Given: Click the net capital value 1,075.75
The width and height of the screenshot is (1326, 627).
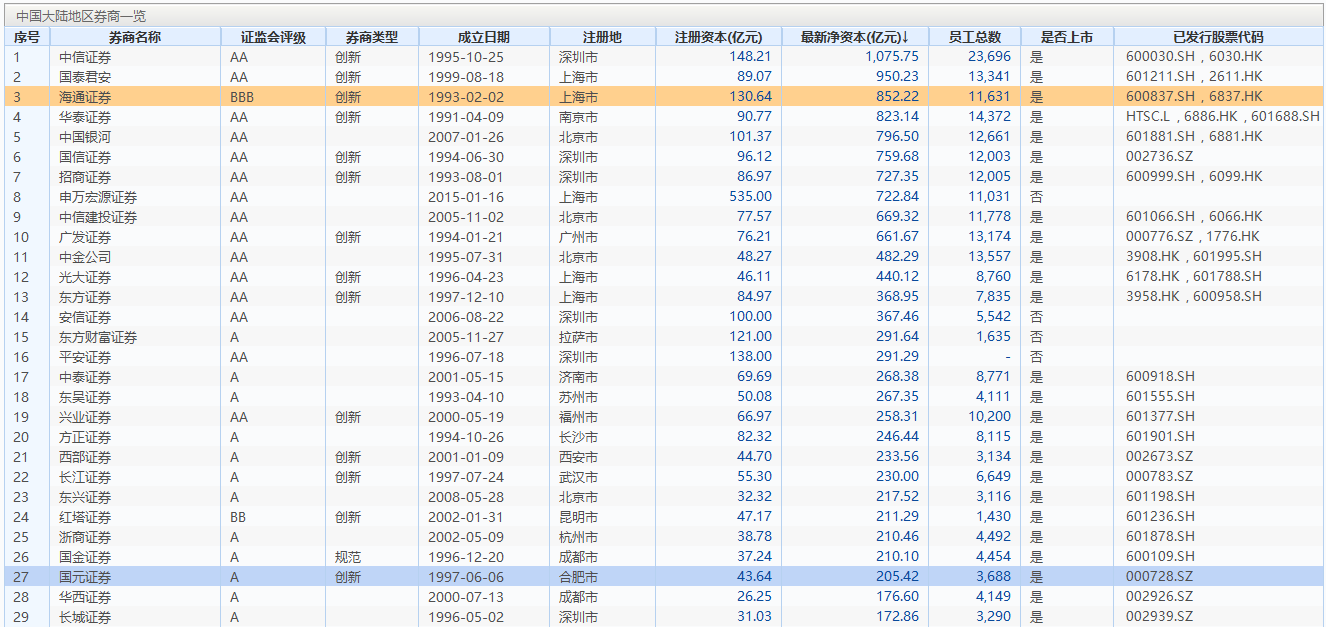Looking at the screenshot, I should tap(892, 57).
